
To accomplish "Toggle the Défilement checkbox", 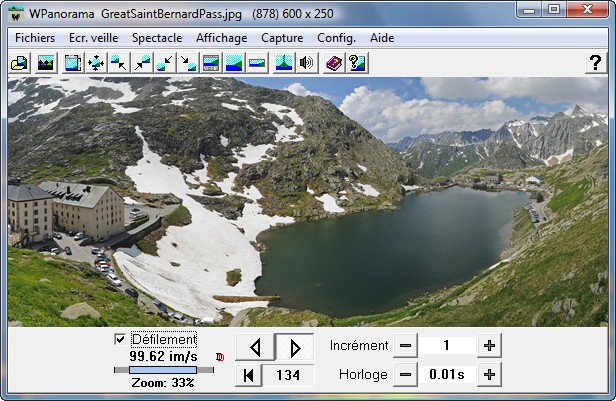I will click(x=120, y=339).
